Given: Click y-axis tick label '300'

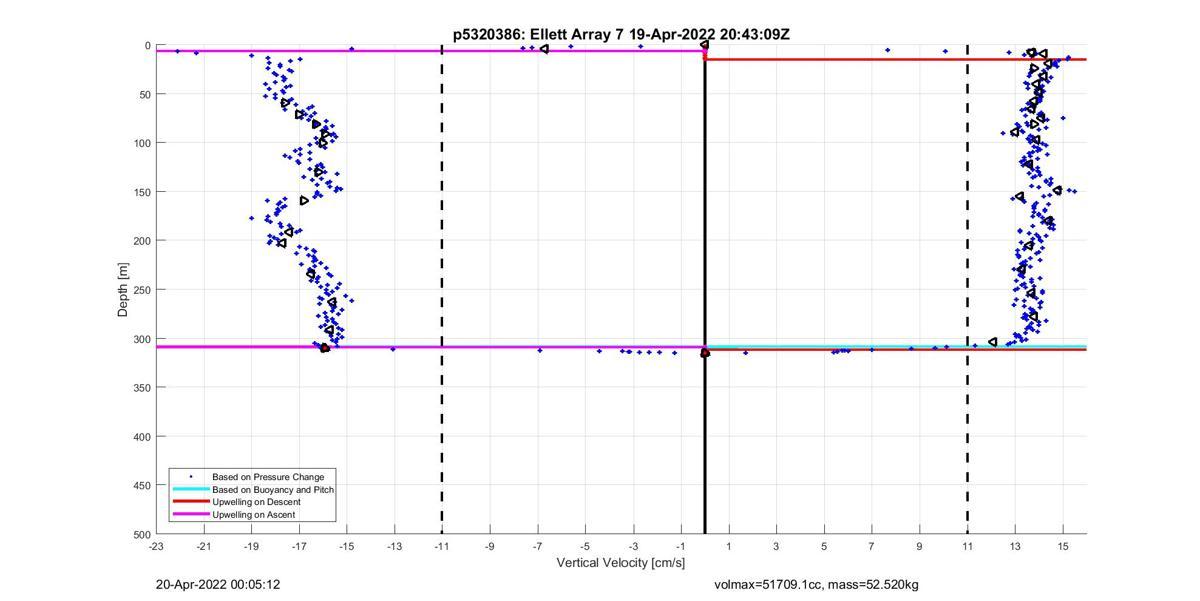Looking at the screenshot, I should point(141,339).
